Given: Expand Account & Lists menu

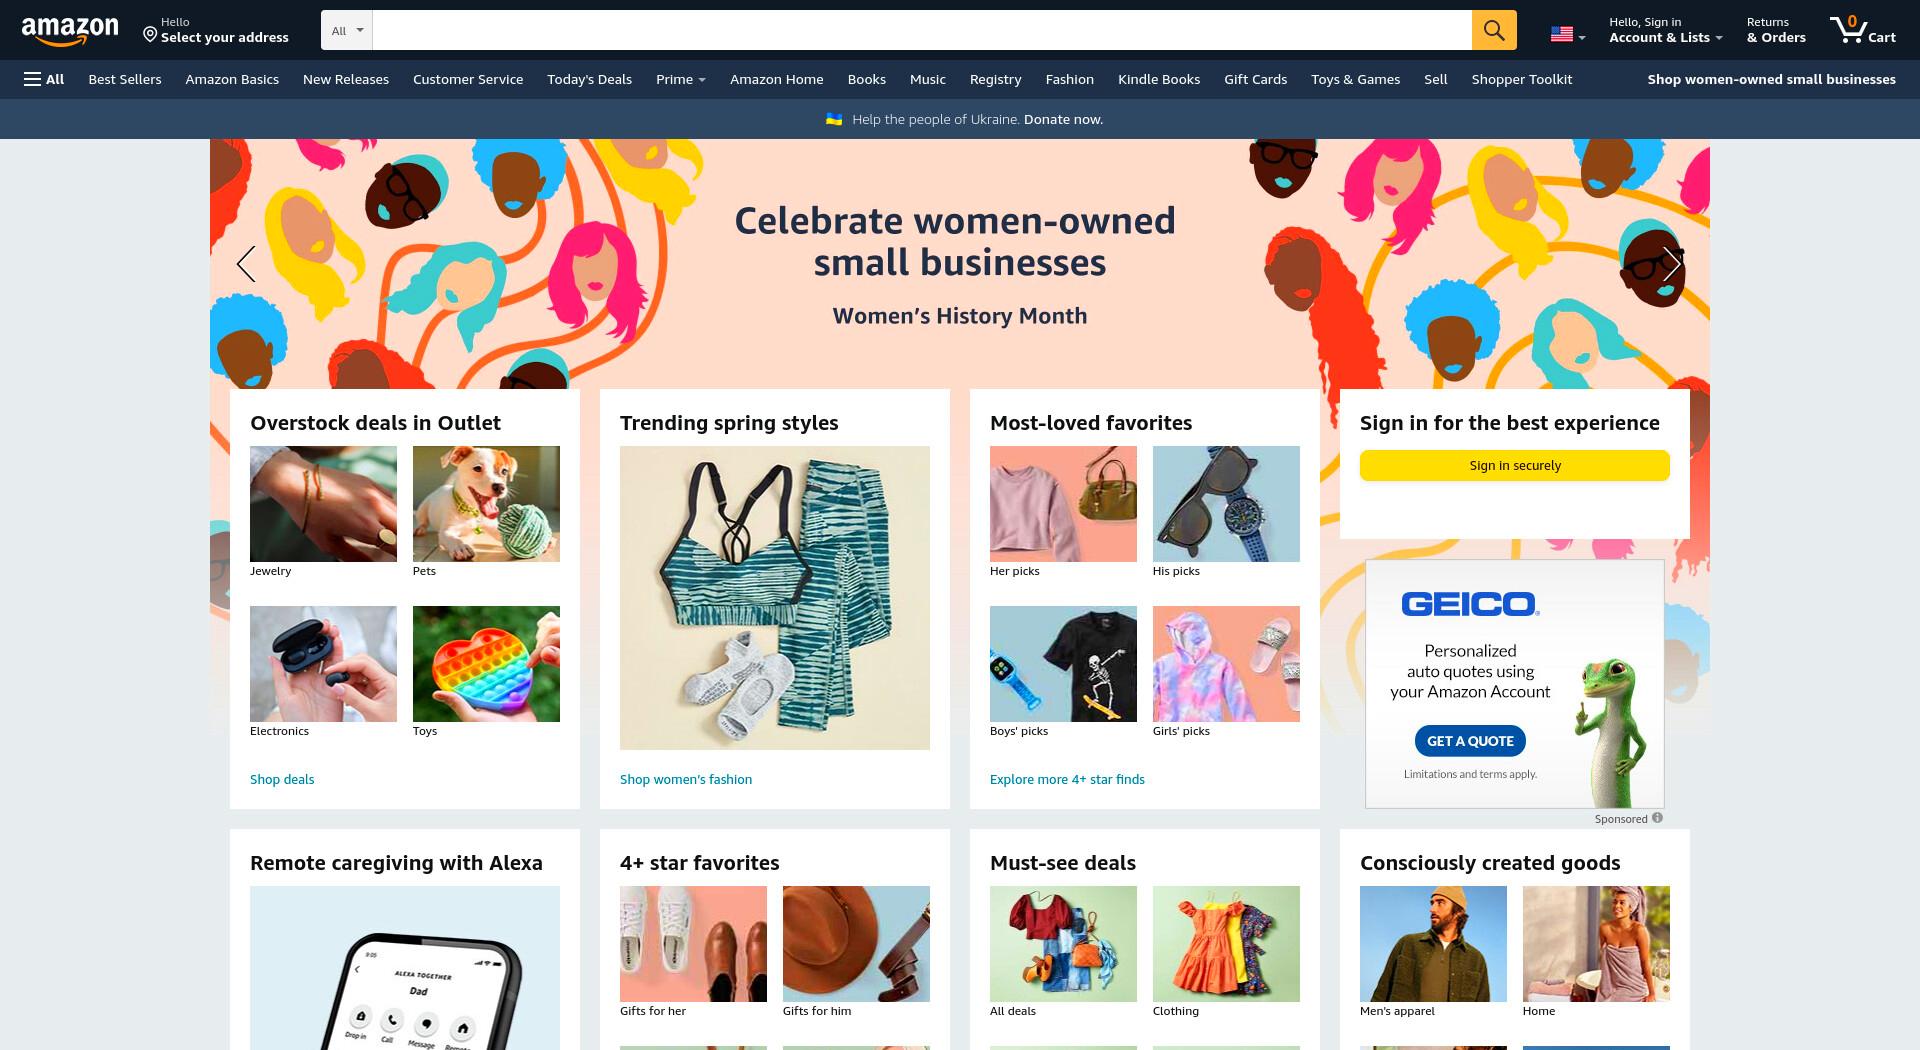Looking at the screenshot, I should point(1665,30).
